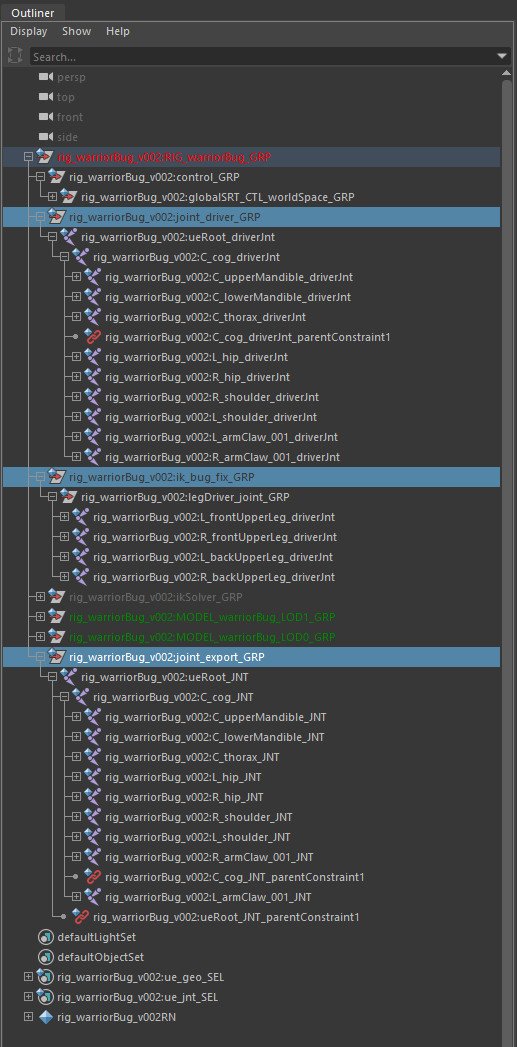Expand globalSRT_CTL_worldSpace_GRP
Screen dimensions: 517x1047
[52, 197]
